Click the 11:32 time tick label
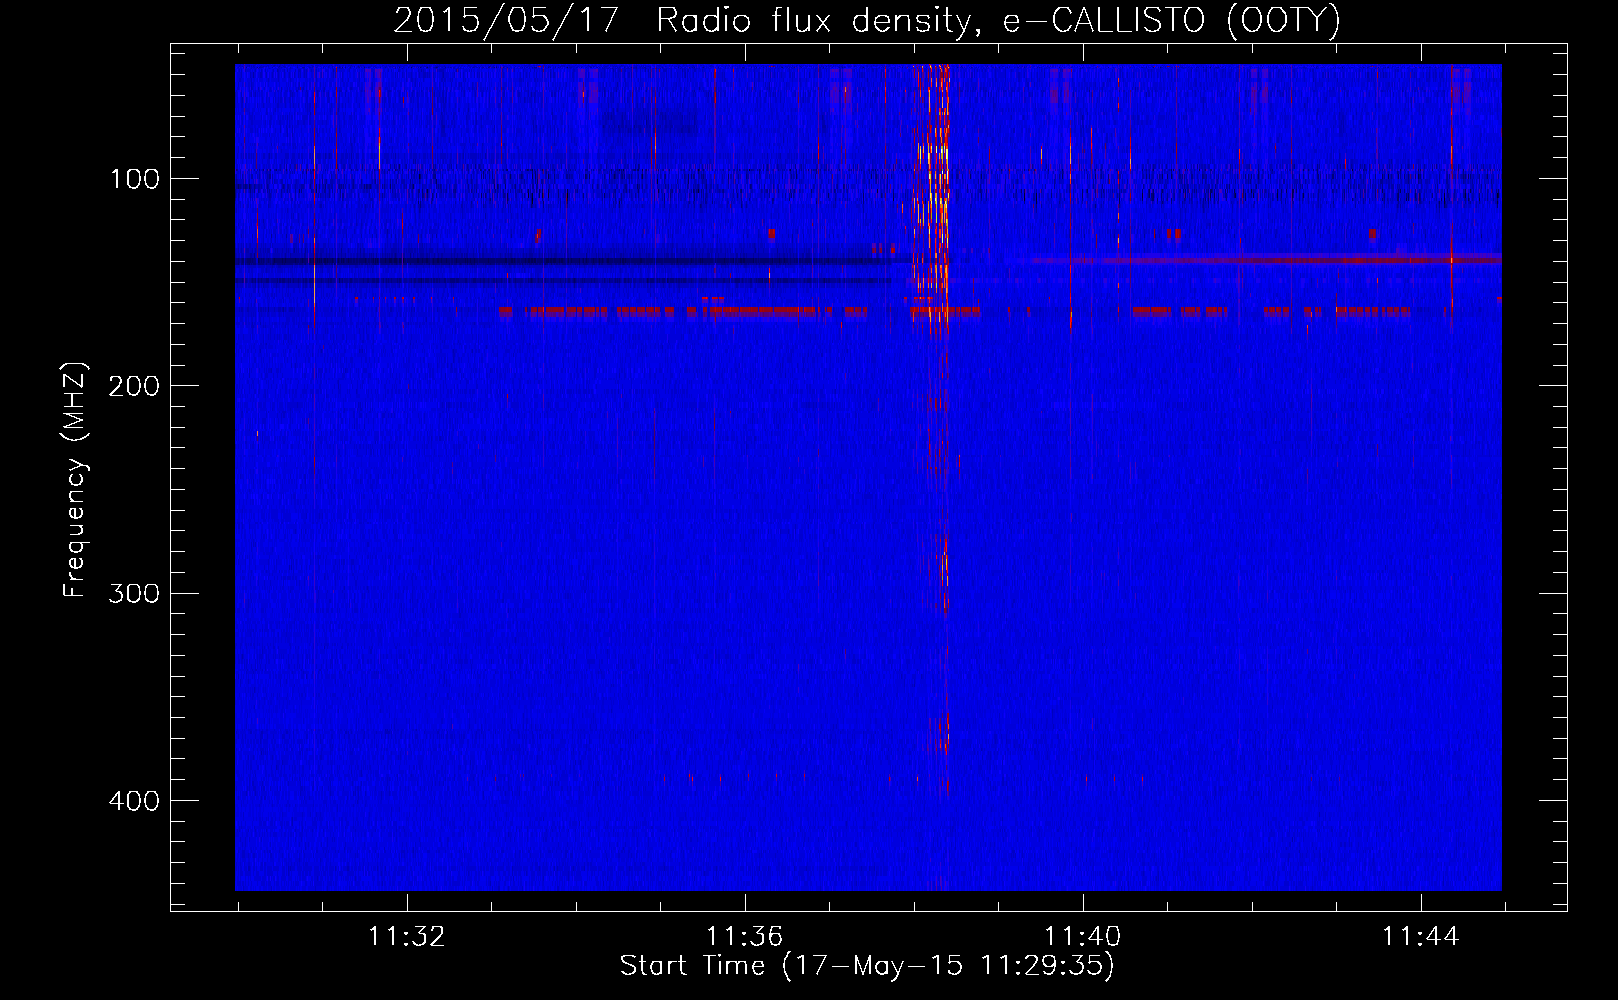This screenshot has height=1000, width=1618. [407, 937]
